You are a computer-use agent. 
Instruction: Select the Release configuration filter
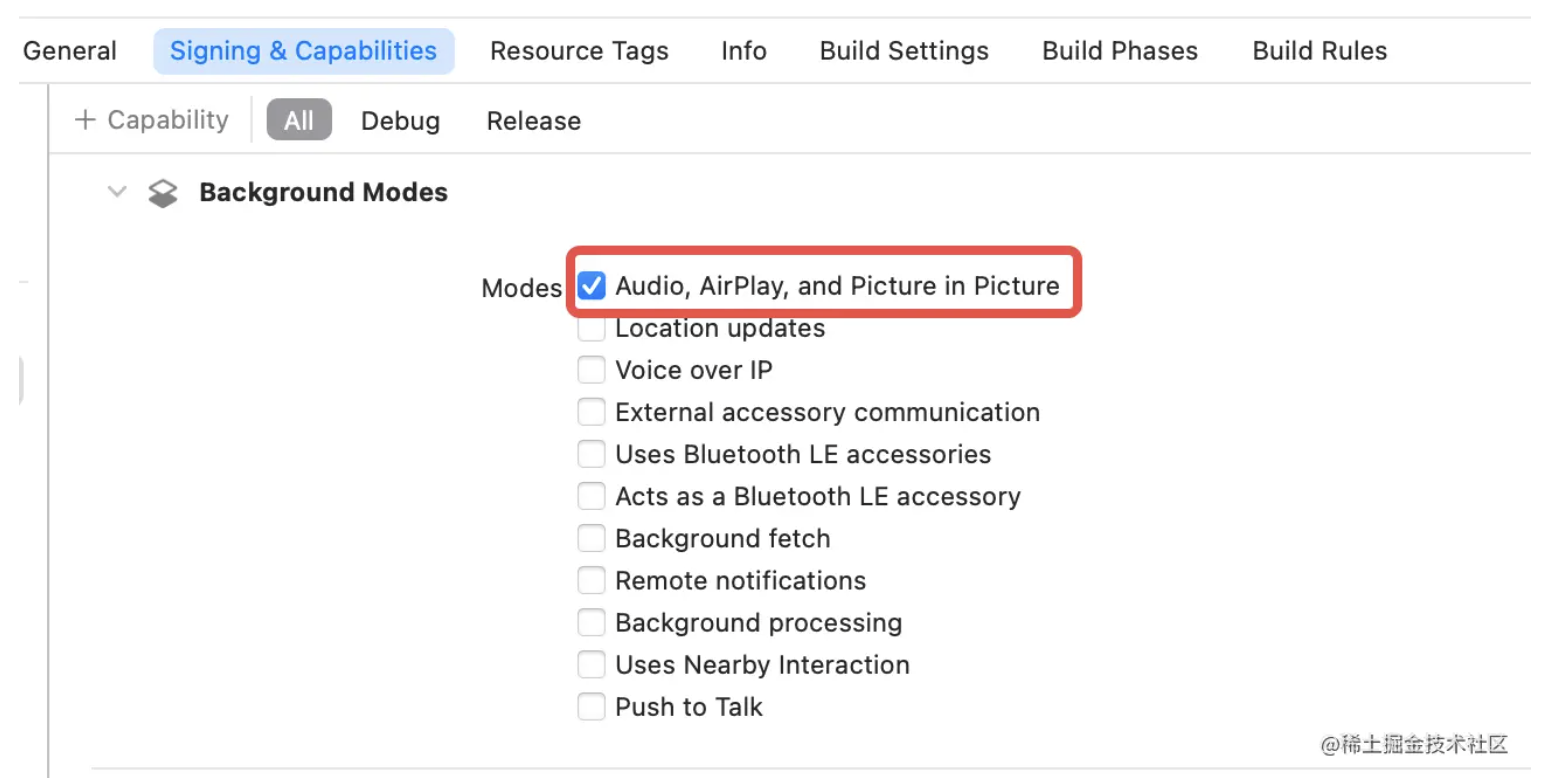point(533,121)
